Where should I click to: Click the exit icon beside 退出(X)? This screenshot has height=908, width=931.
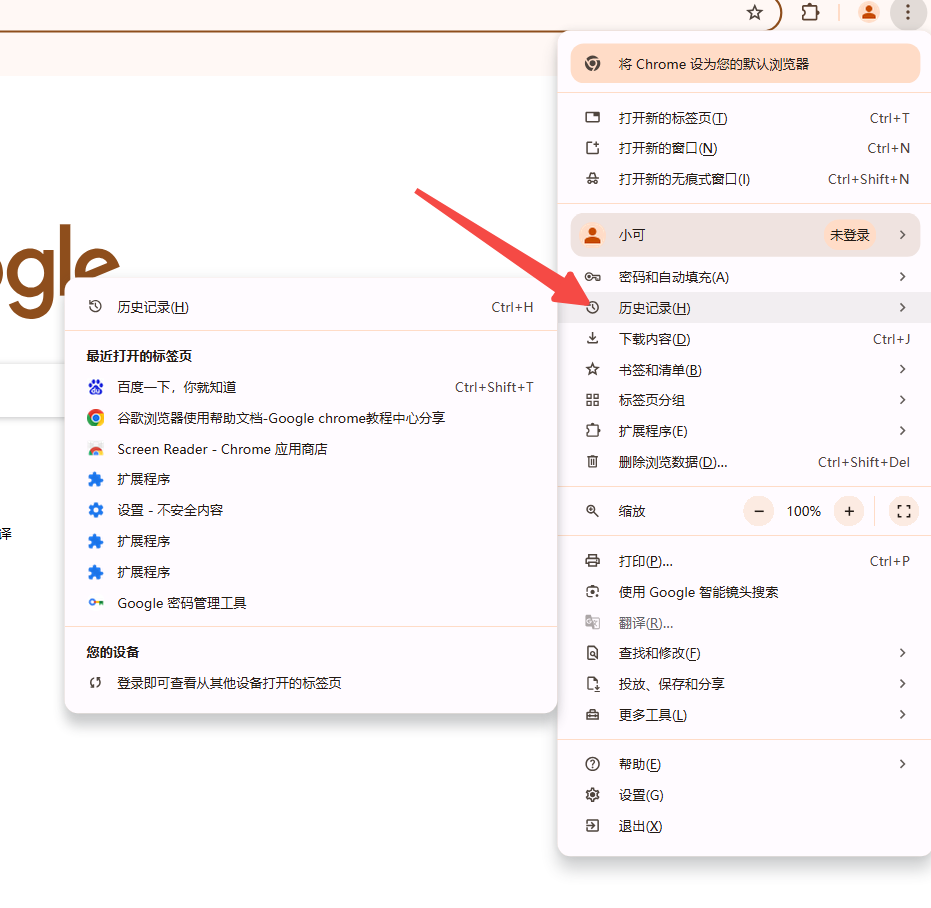[x=593, y=825]
